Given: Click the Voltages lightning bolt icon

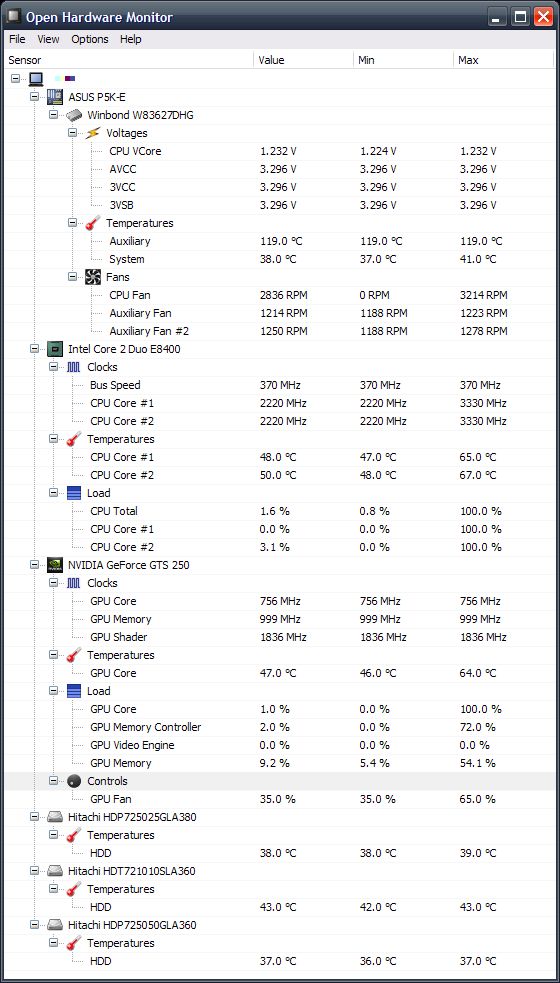Looking at the screenshot, I should tap(93, 133).
